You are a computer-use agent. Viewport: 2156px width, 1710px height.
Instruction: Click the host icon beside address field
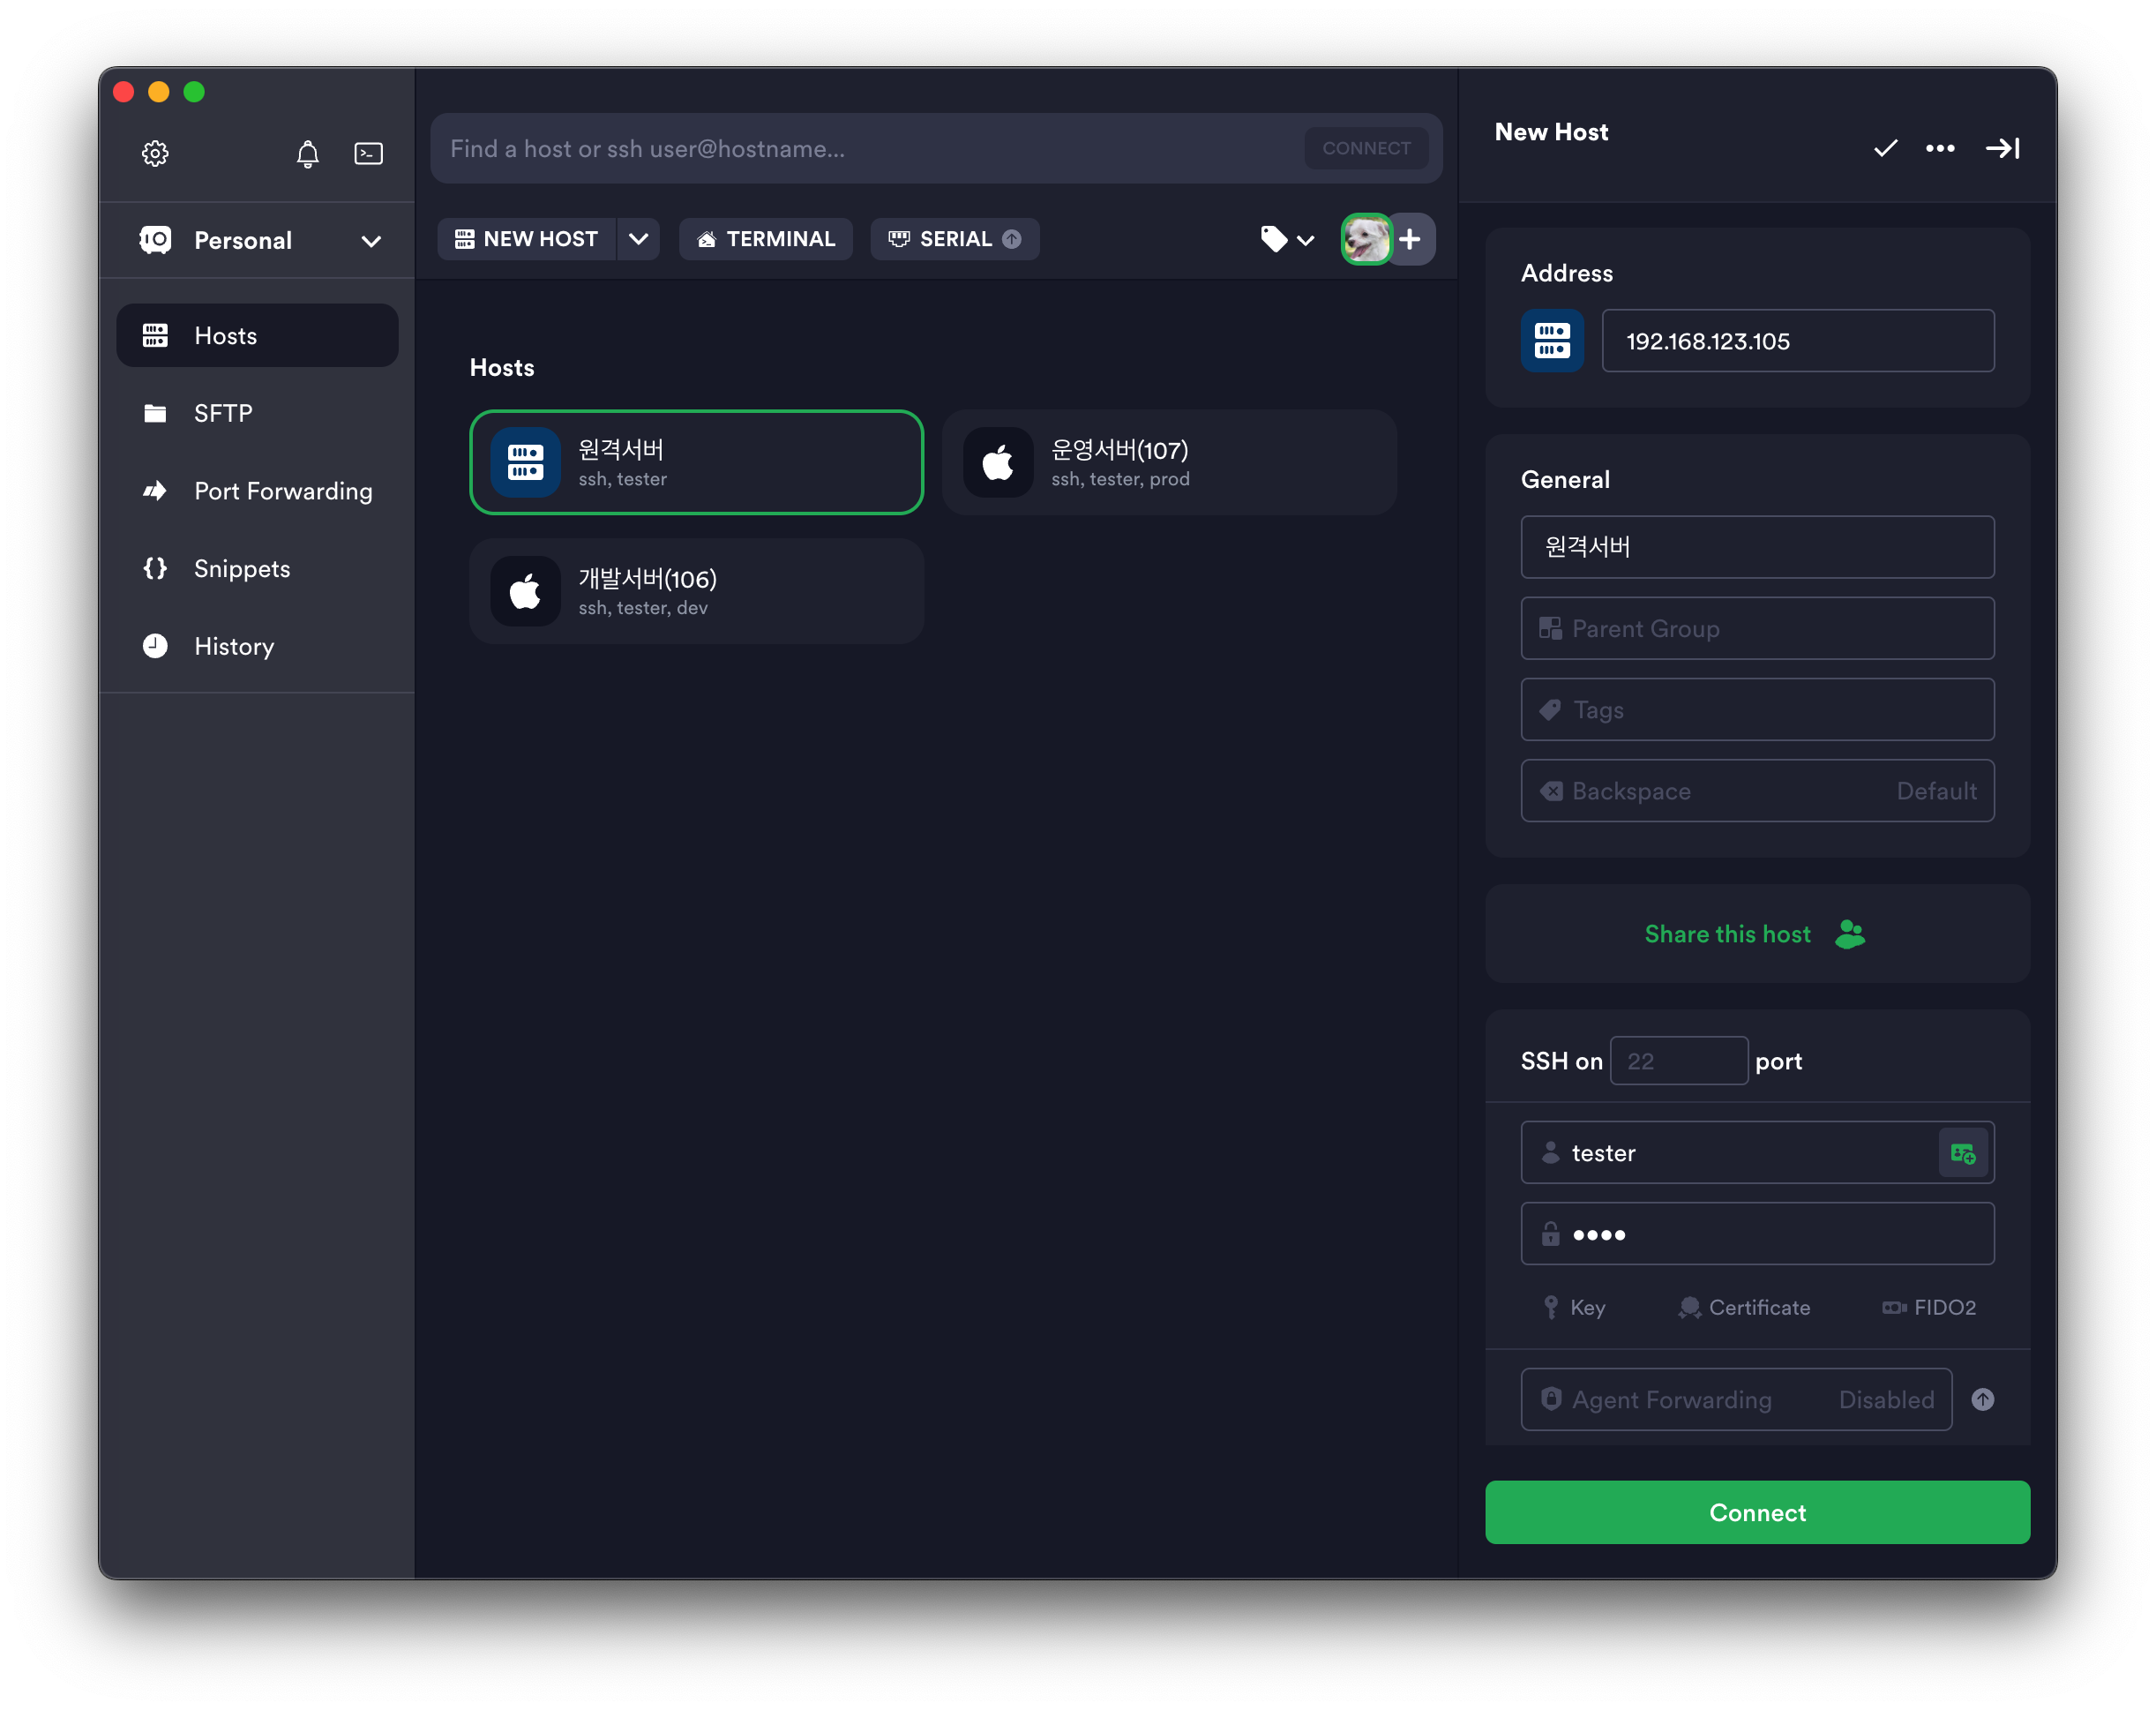coord(1552,341)
